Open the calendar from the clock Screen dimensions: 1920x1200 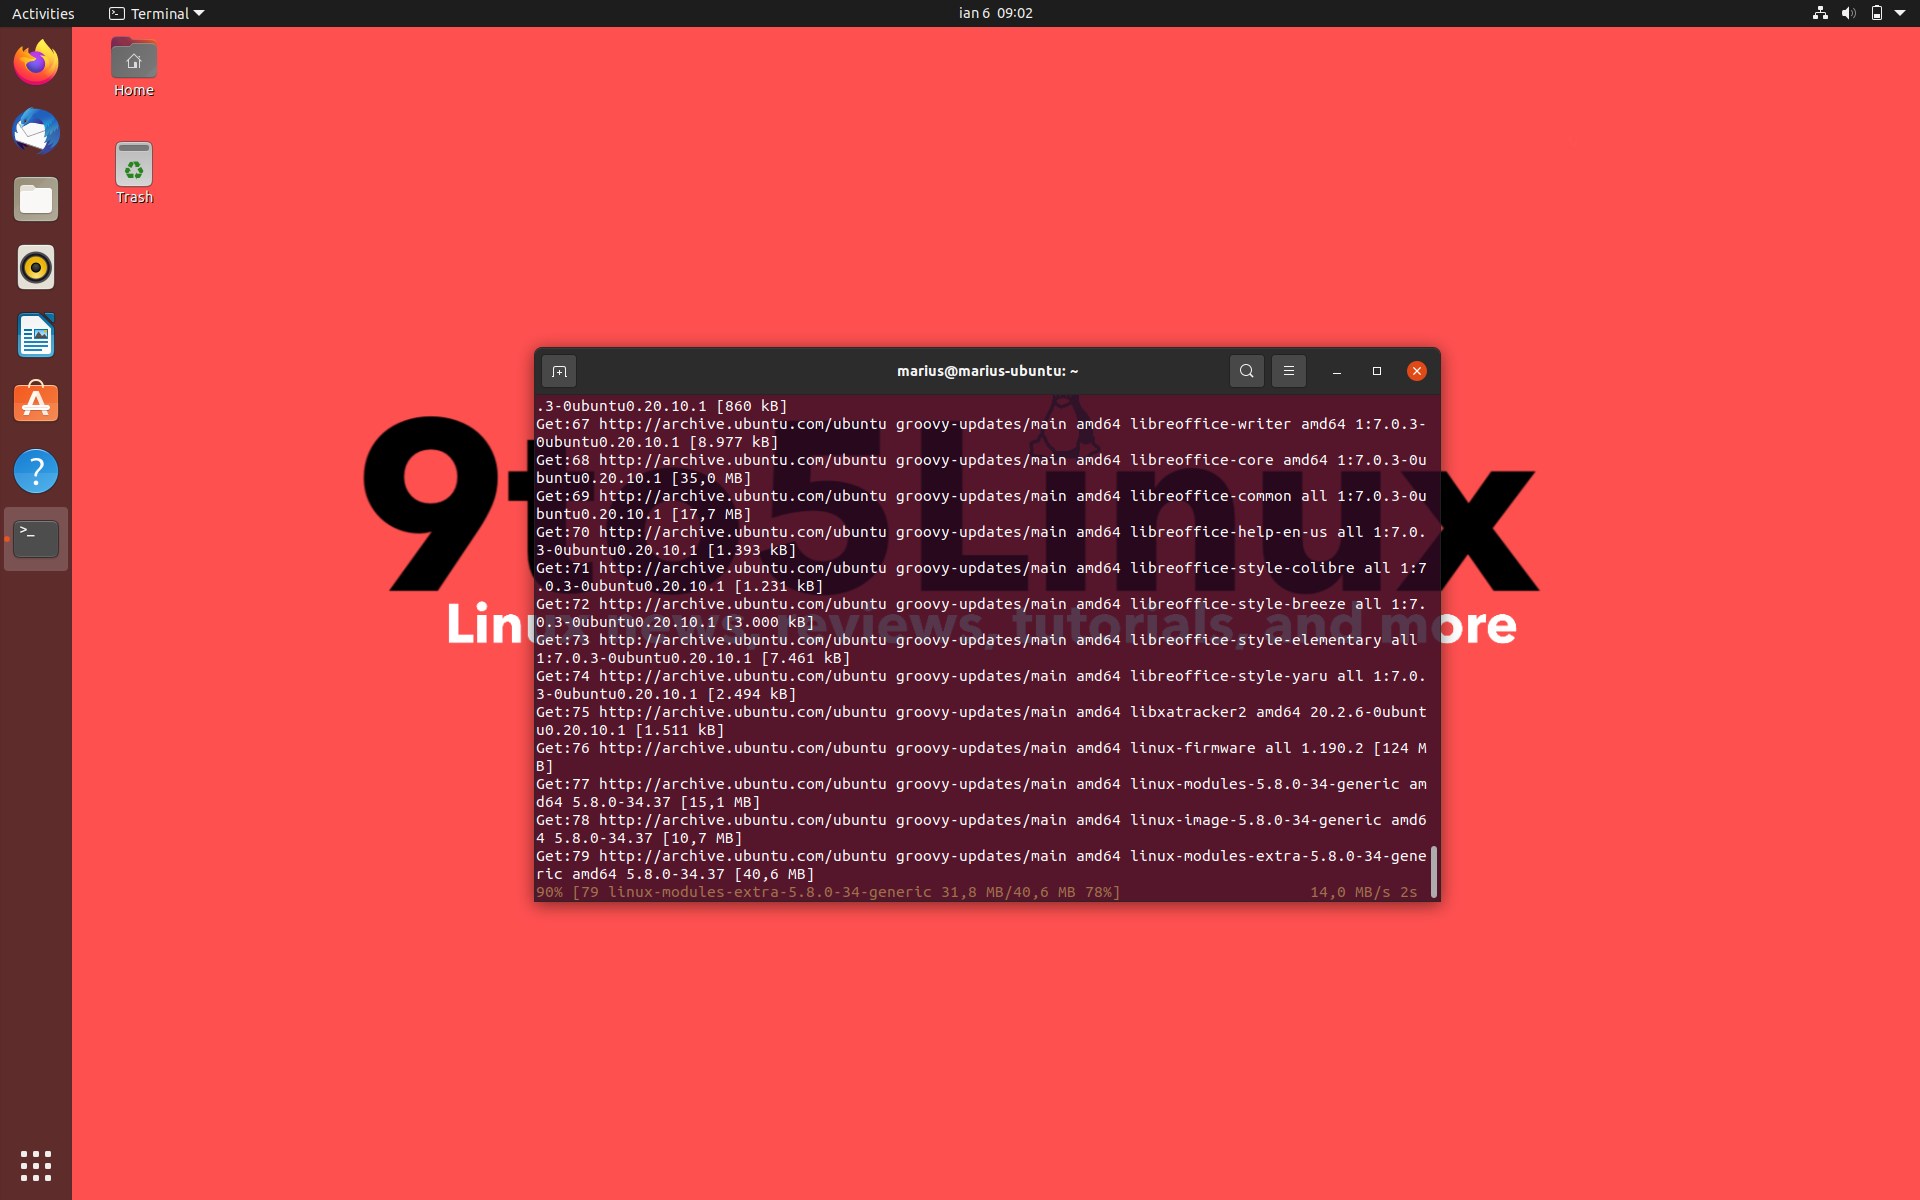point(995,13)
